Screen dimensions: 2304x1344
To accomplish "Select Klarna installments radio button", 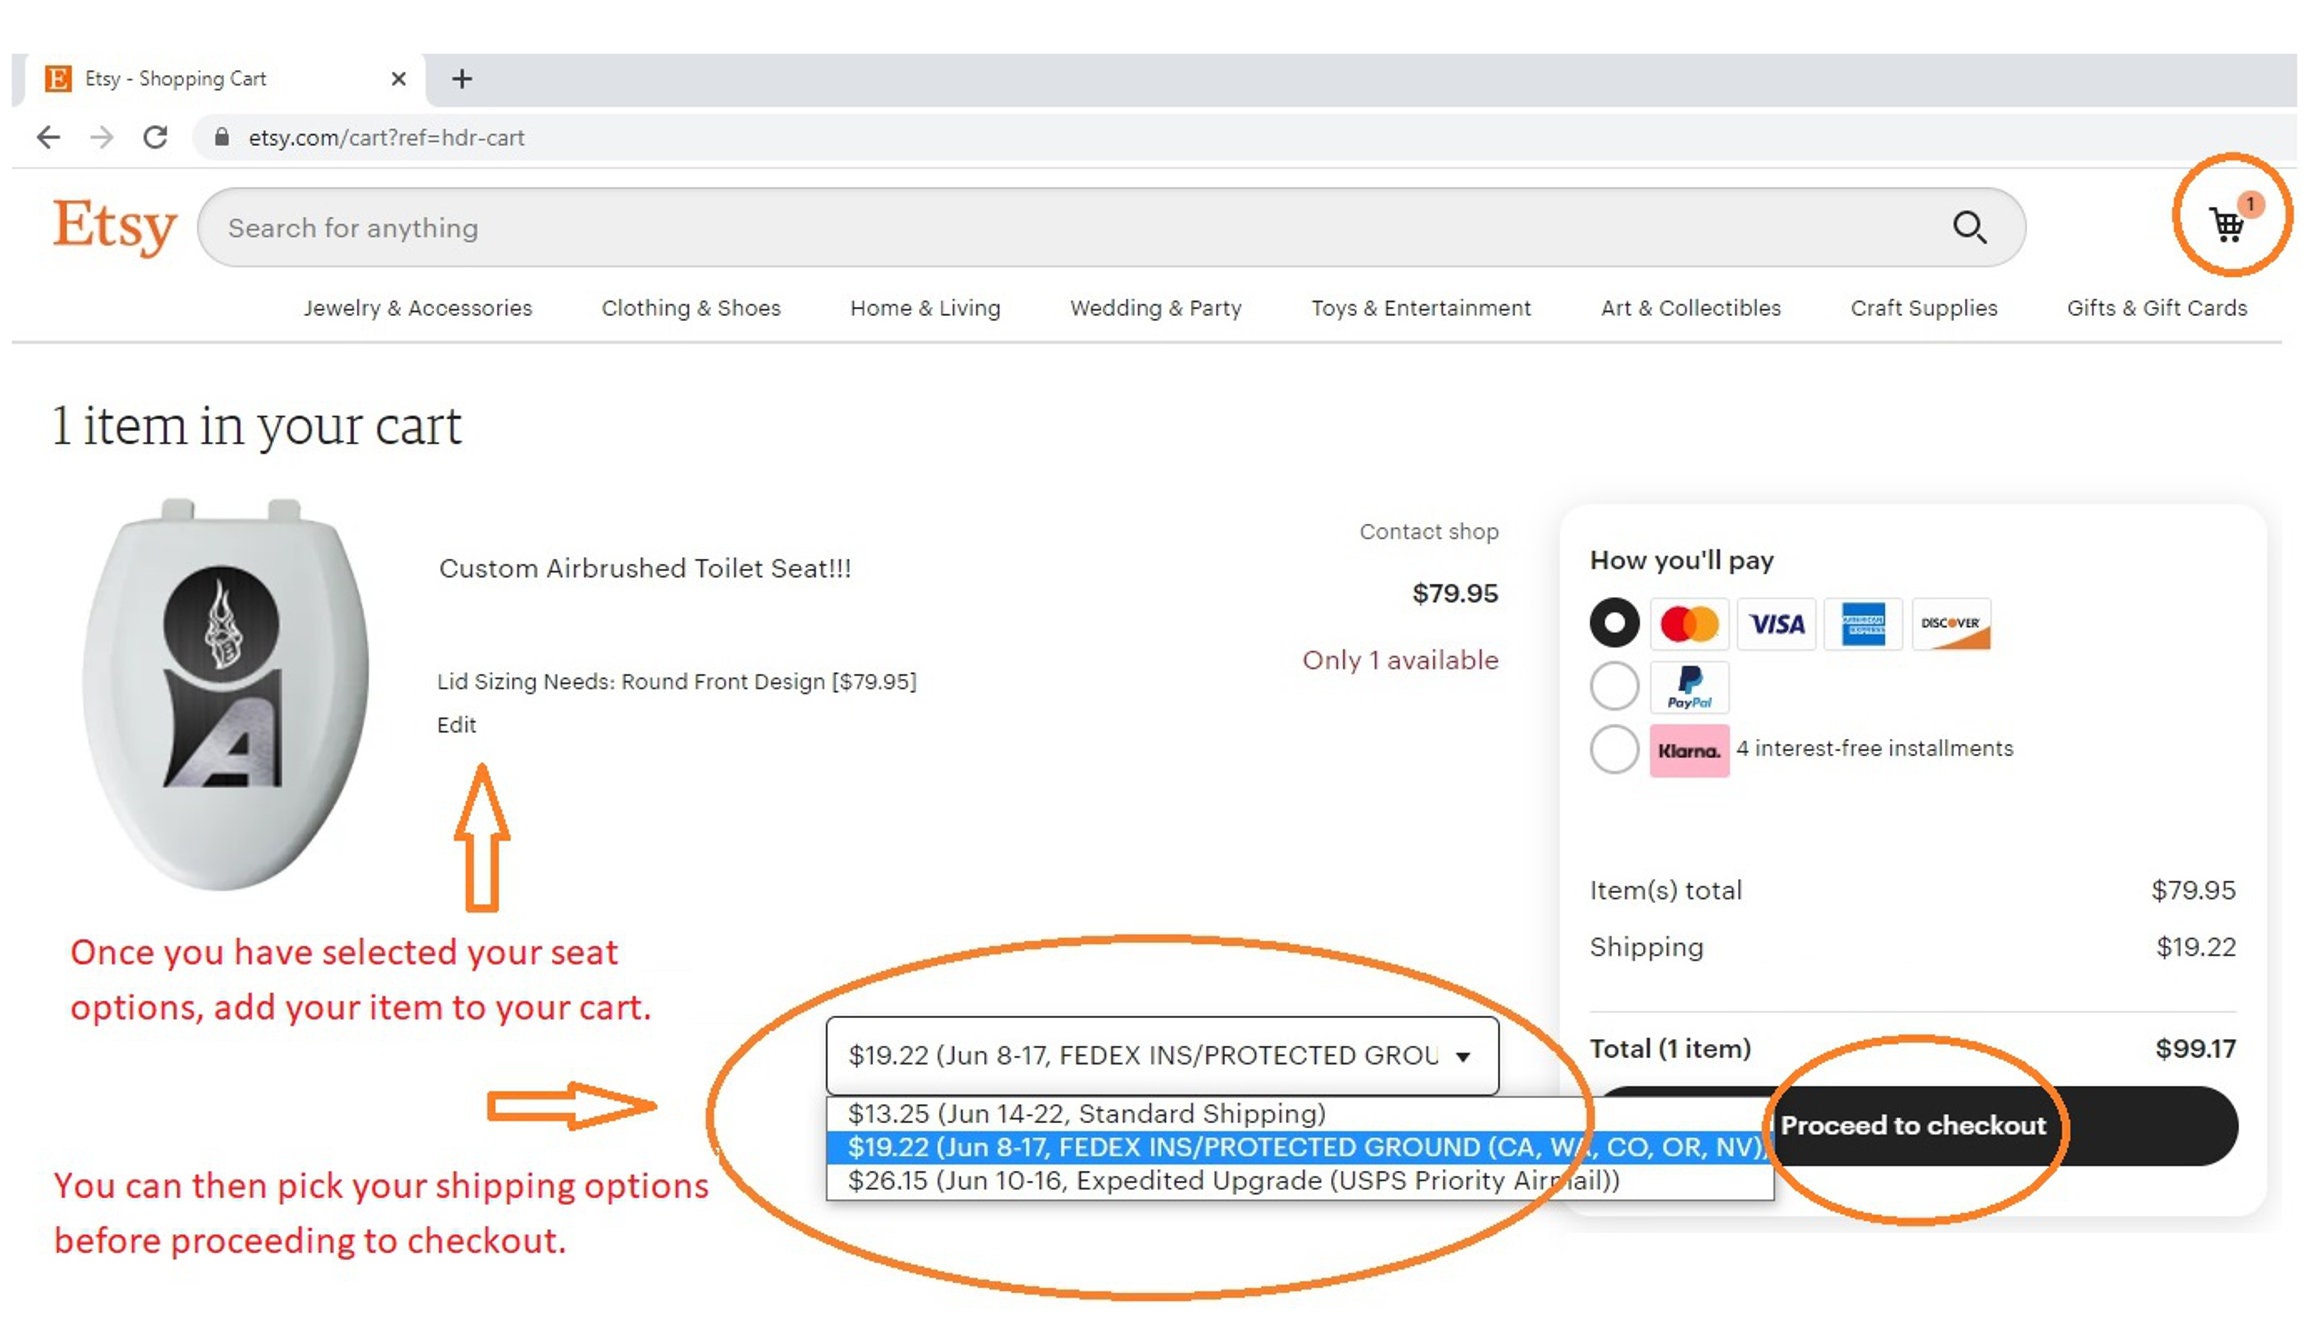I will 1614,749.
